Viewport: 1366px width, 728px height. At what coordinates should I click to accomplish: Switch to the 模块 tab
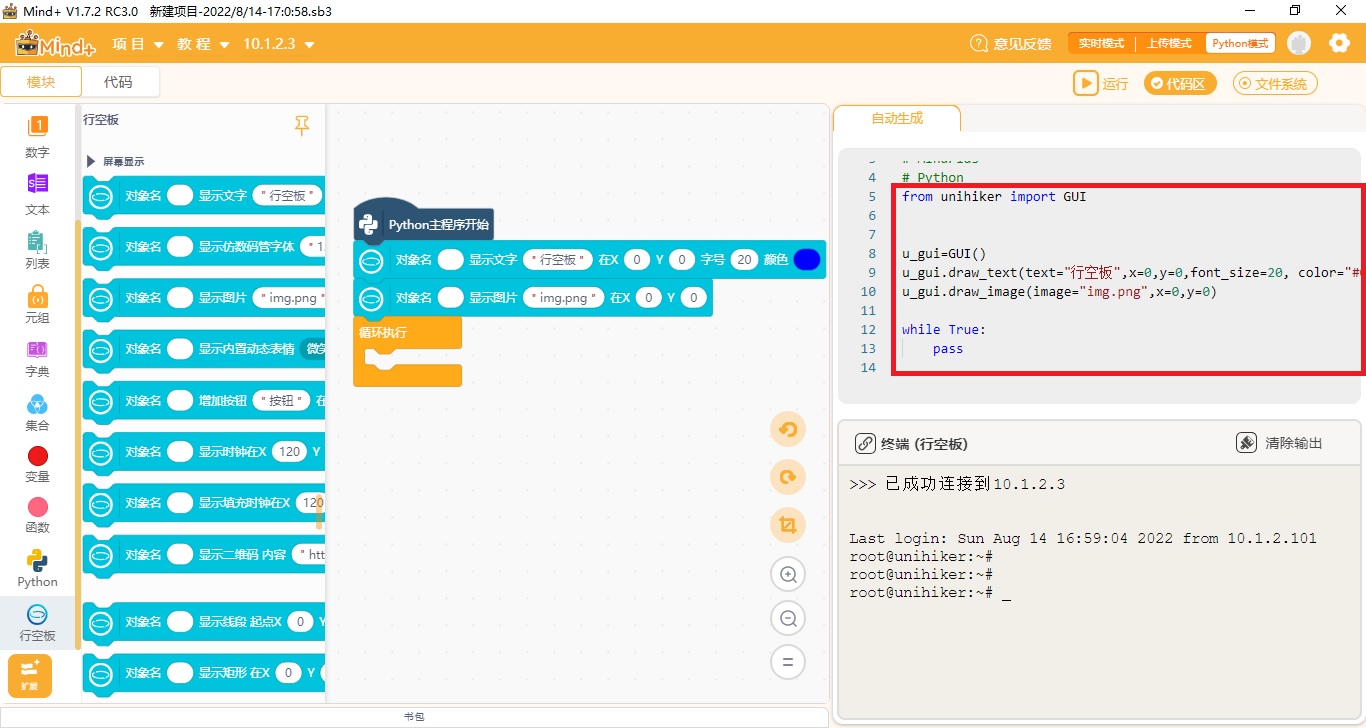click(41, 82)
